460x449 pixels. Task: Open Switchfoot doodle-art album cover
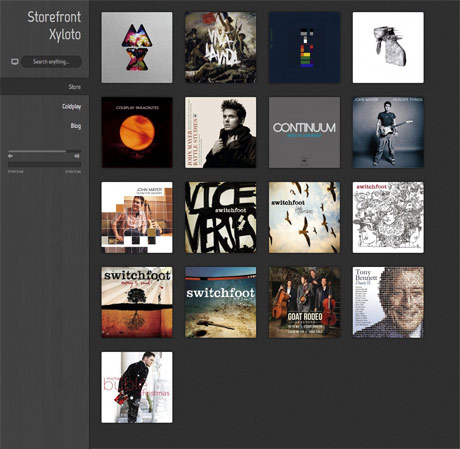pos(388,217)
